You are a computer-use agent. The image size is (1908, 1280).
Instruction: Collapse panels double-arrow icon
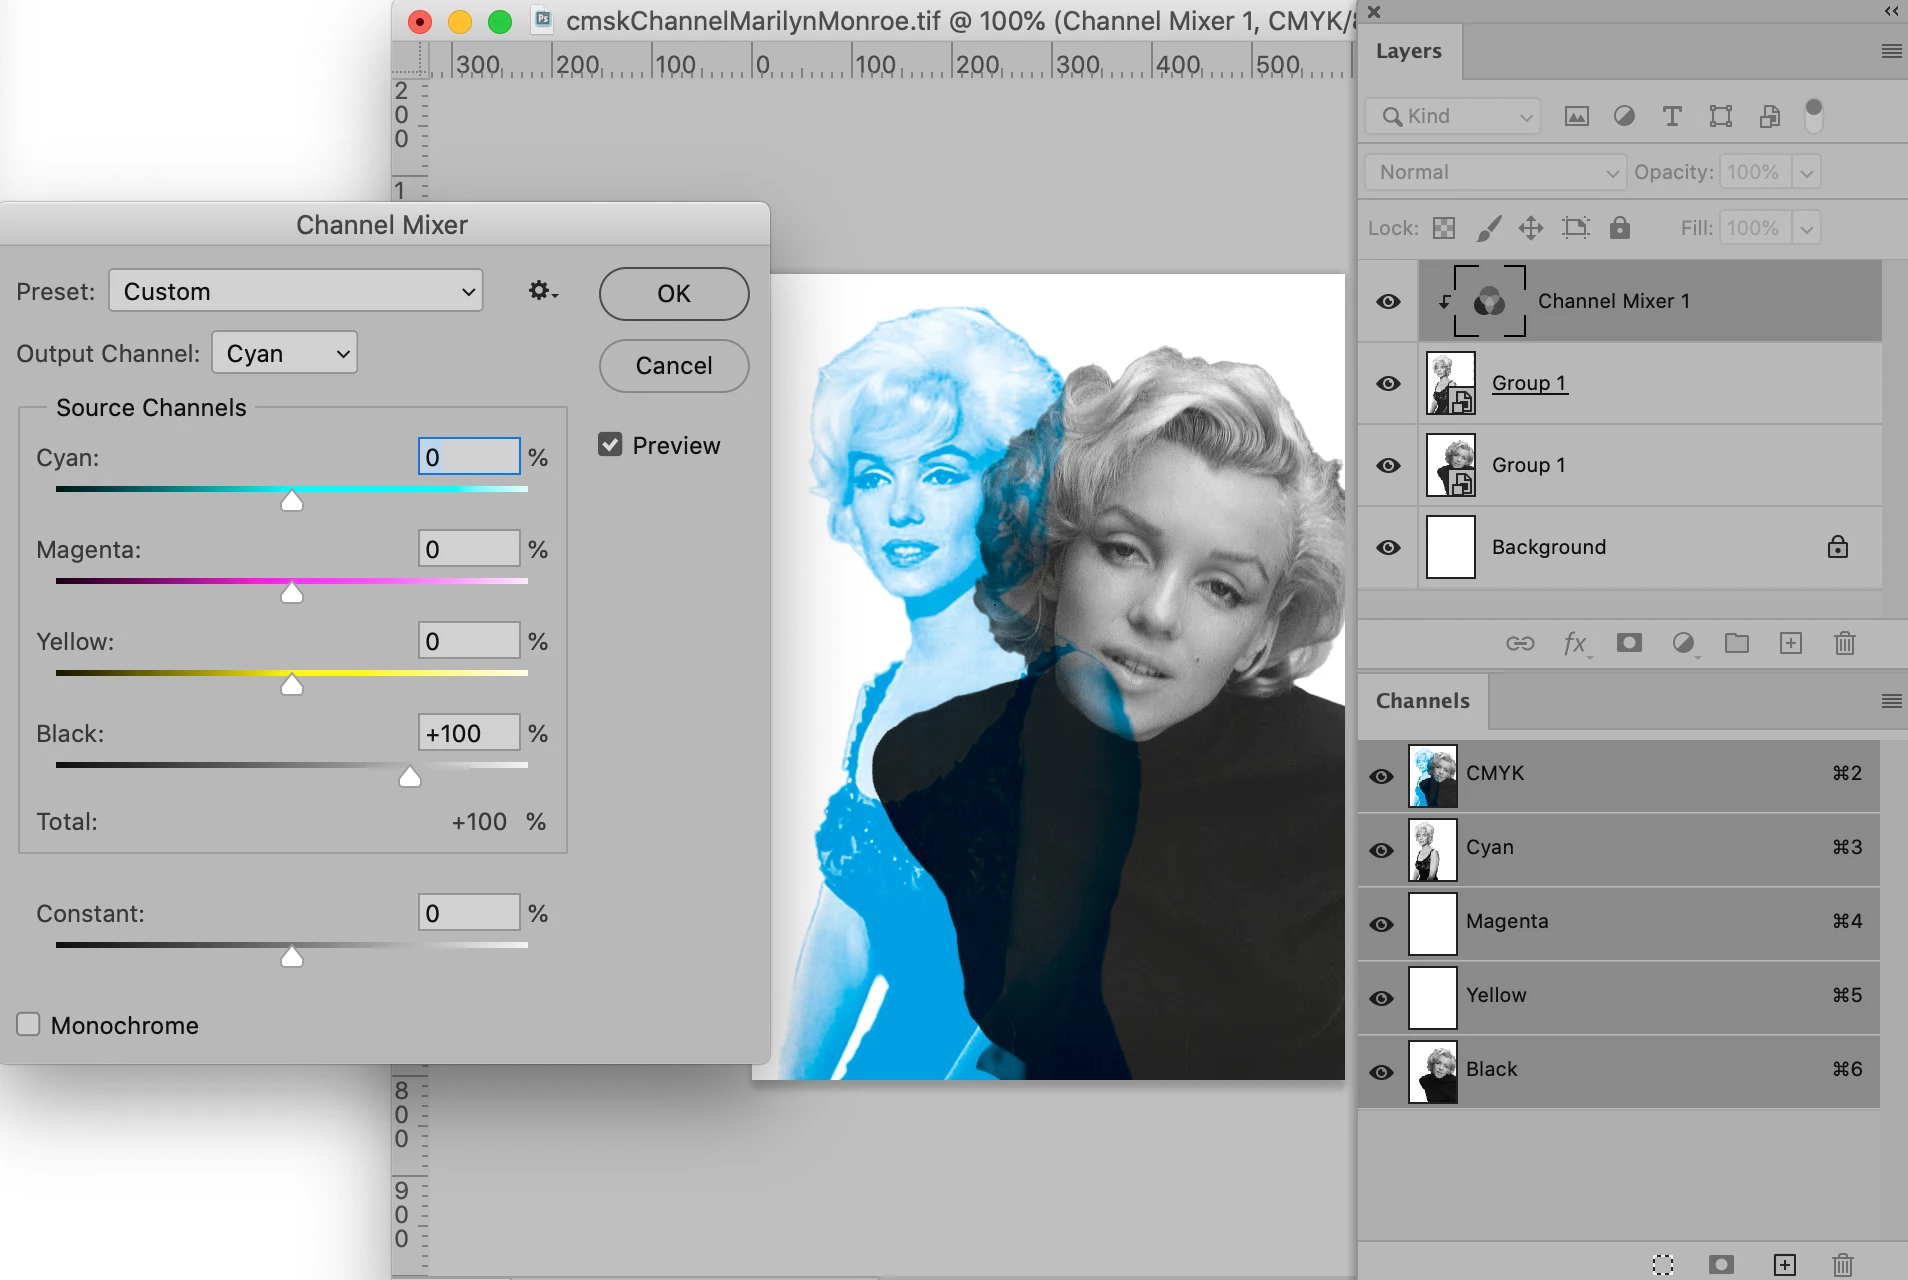[x=1891, y=11]
